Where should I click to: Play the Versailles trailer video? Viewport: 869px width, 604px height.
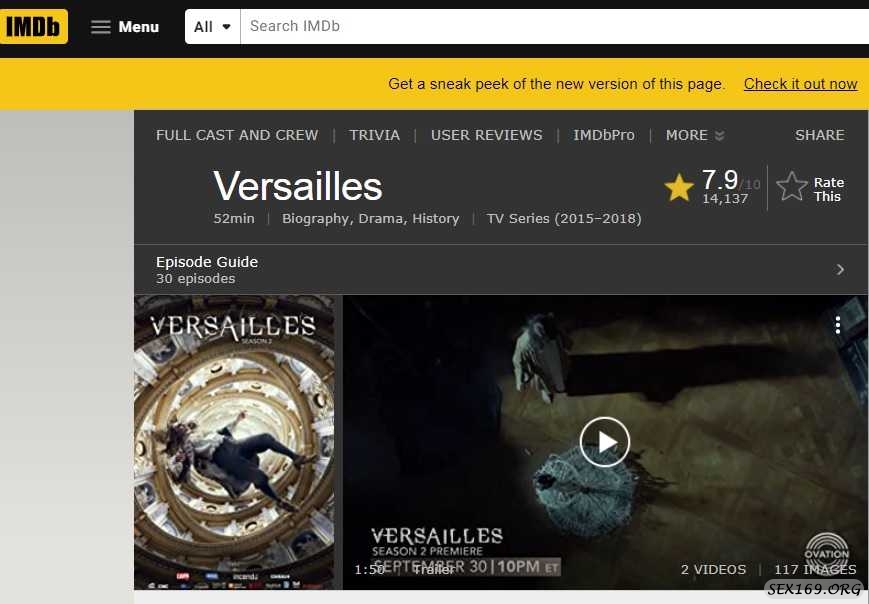click(x=604, y=442)
